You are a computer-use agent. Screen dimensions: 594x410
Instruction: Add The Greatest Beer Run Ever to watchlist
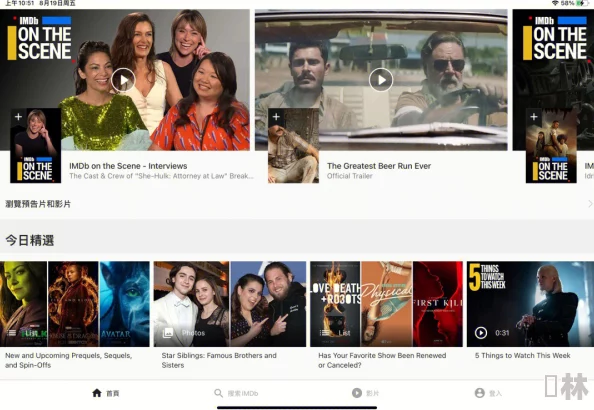[x=276, y=117]
